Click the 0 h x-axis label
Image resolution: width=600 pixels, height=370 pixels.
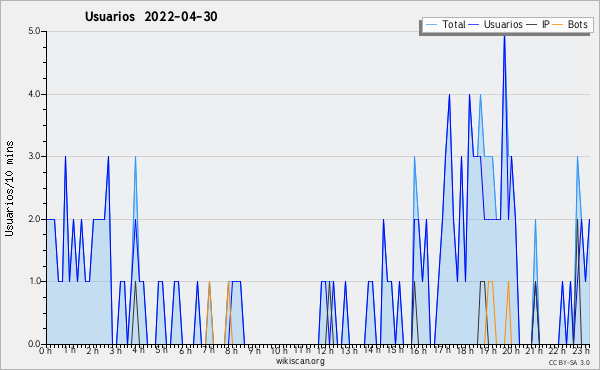(46, 350)
